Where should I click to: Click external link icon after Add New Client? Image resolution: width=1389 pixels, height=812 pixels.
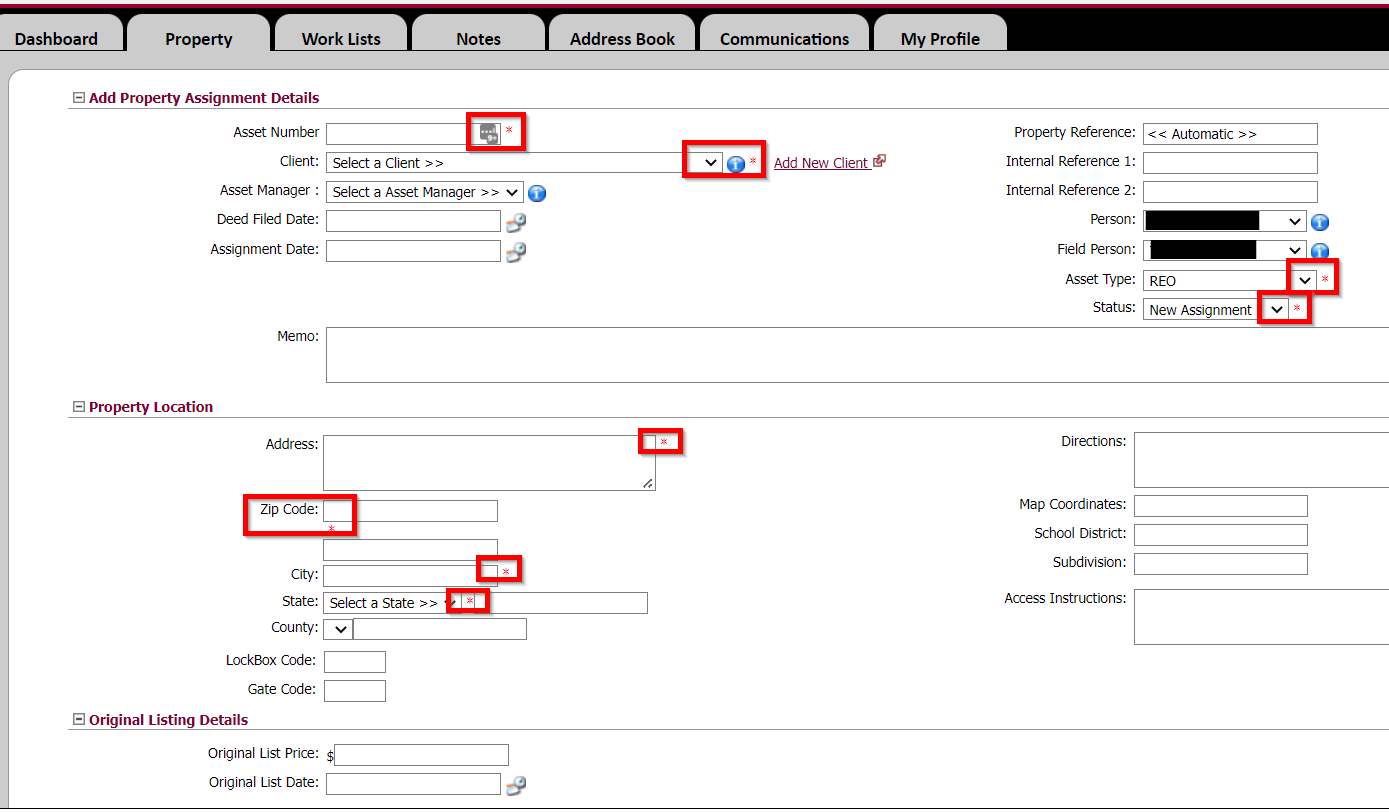(879, 161)
